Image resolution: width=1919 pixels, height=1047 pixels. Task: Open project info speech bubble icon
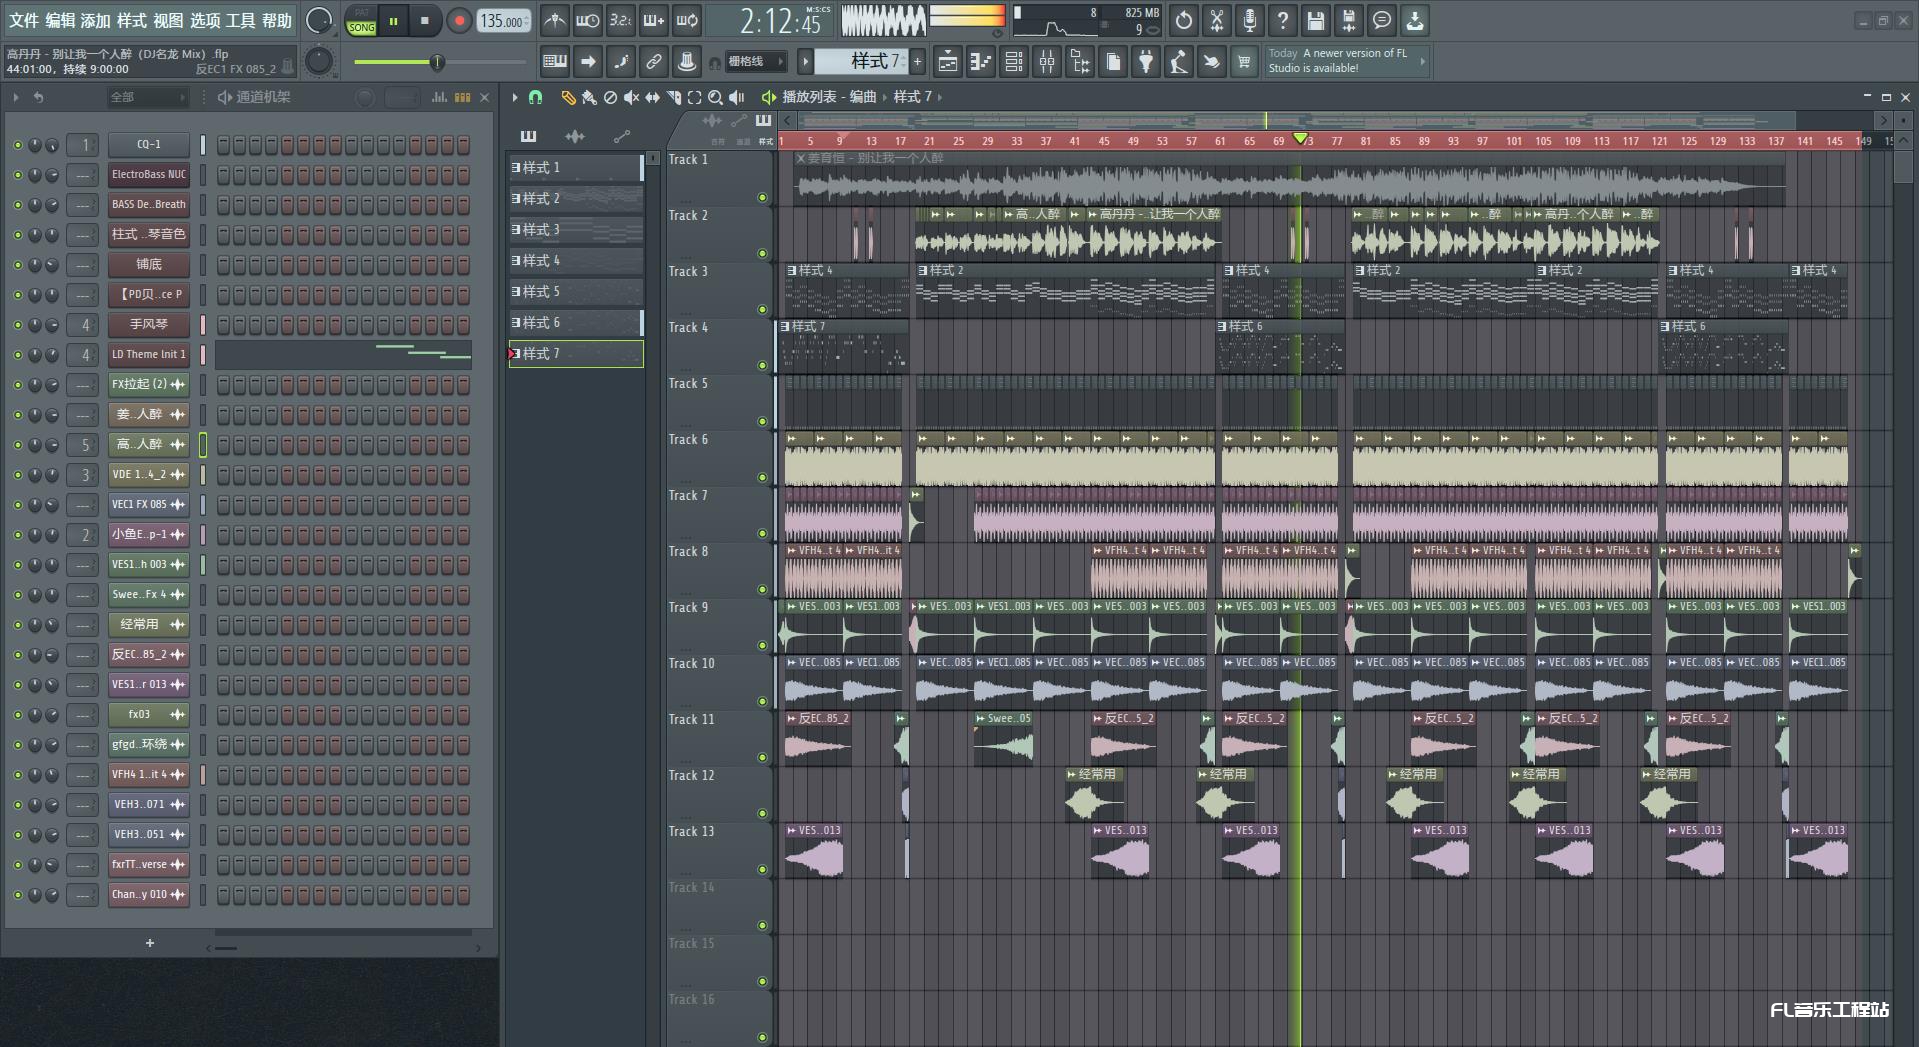(1382, 20)
